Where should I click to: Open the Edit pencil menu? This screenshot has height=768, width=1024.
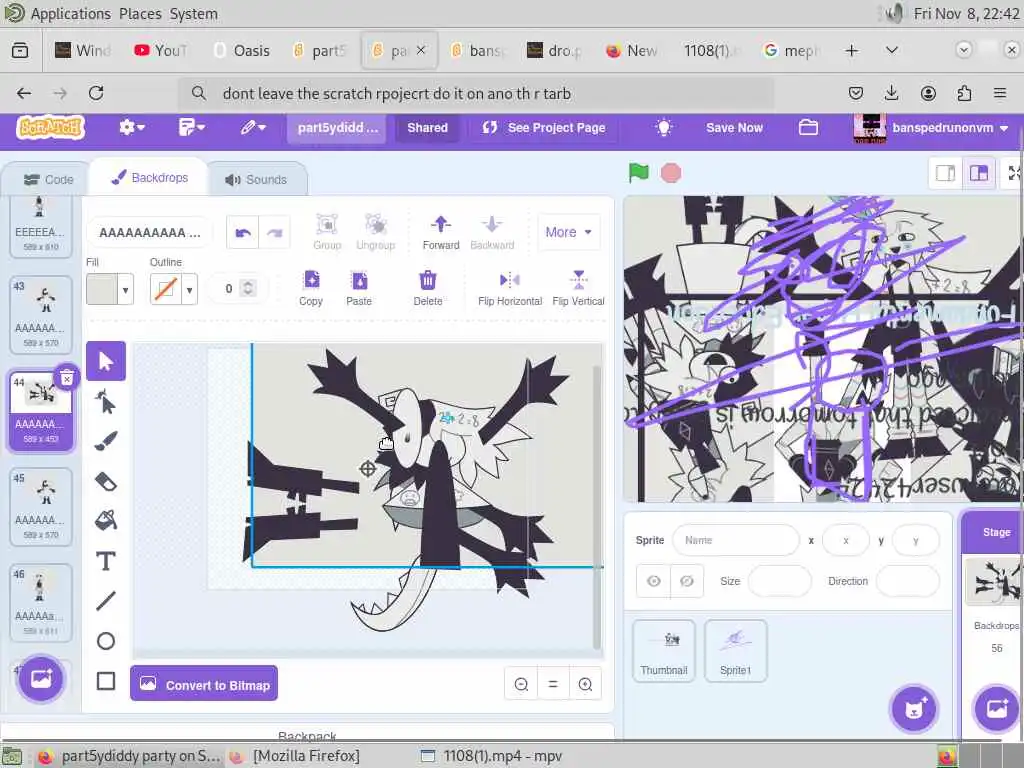(x=253, y=127)
